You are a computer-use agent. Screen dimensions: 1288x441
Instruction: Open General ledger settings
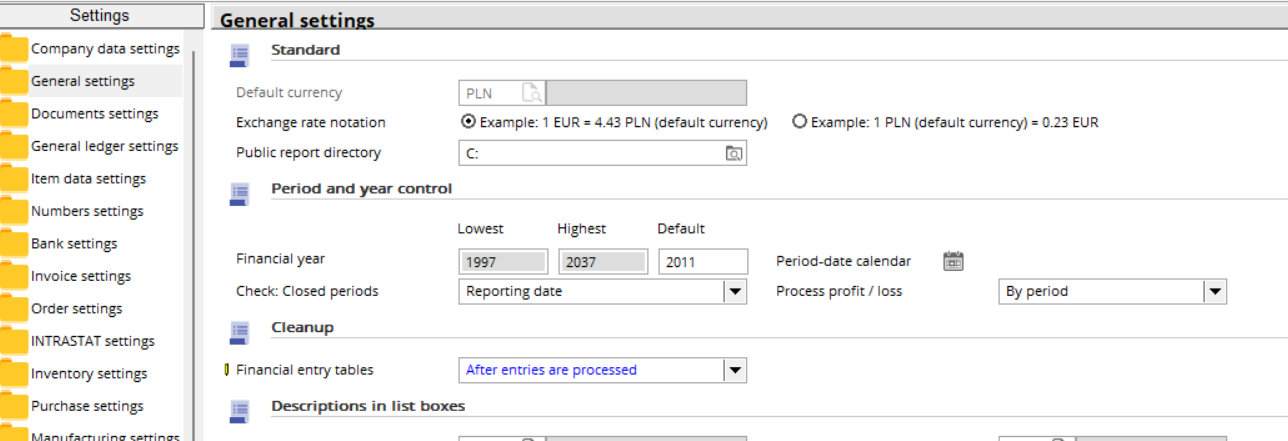coord(104,146)
